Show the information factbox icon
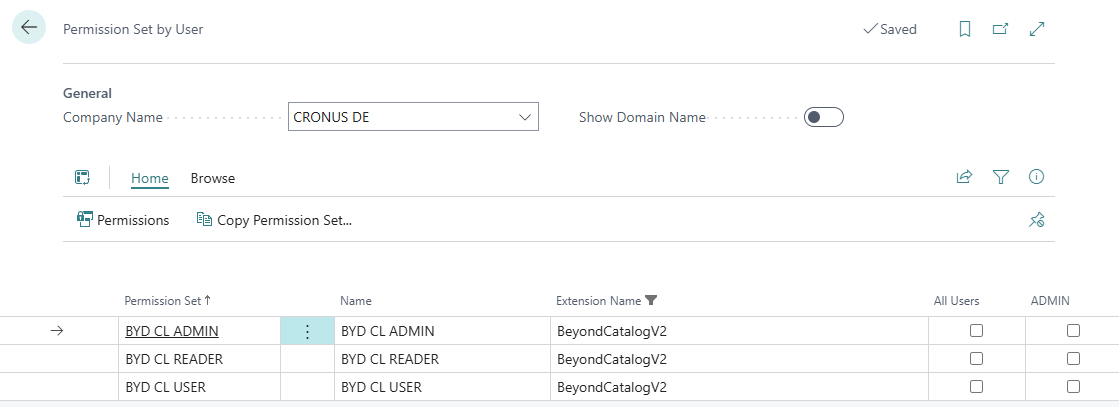The image size is (1119, 407). pyautogui.click(x=1037, y=177)
